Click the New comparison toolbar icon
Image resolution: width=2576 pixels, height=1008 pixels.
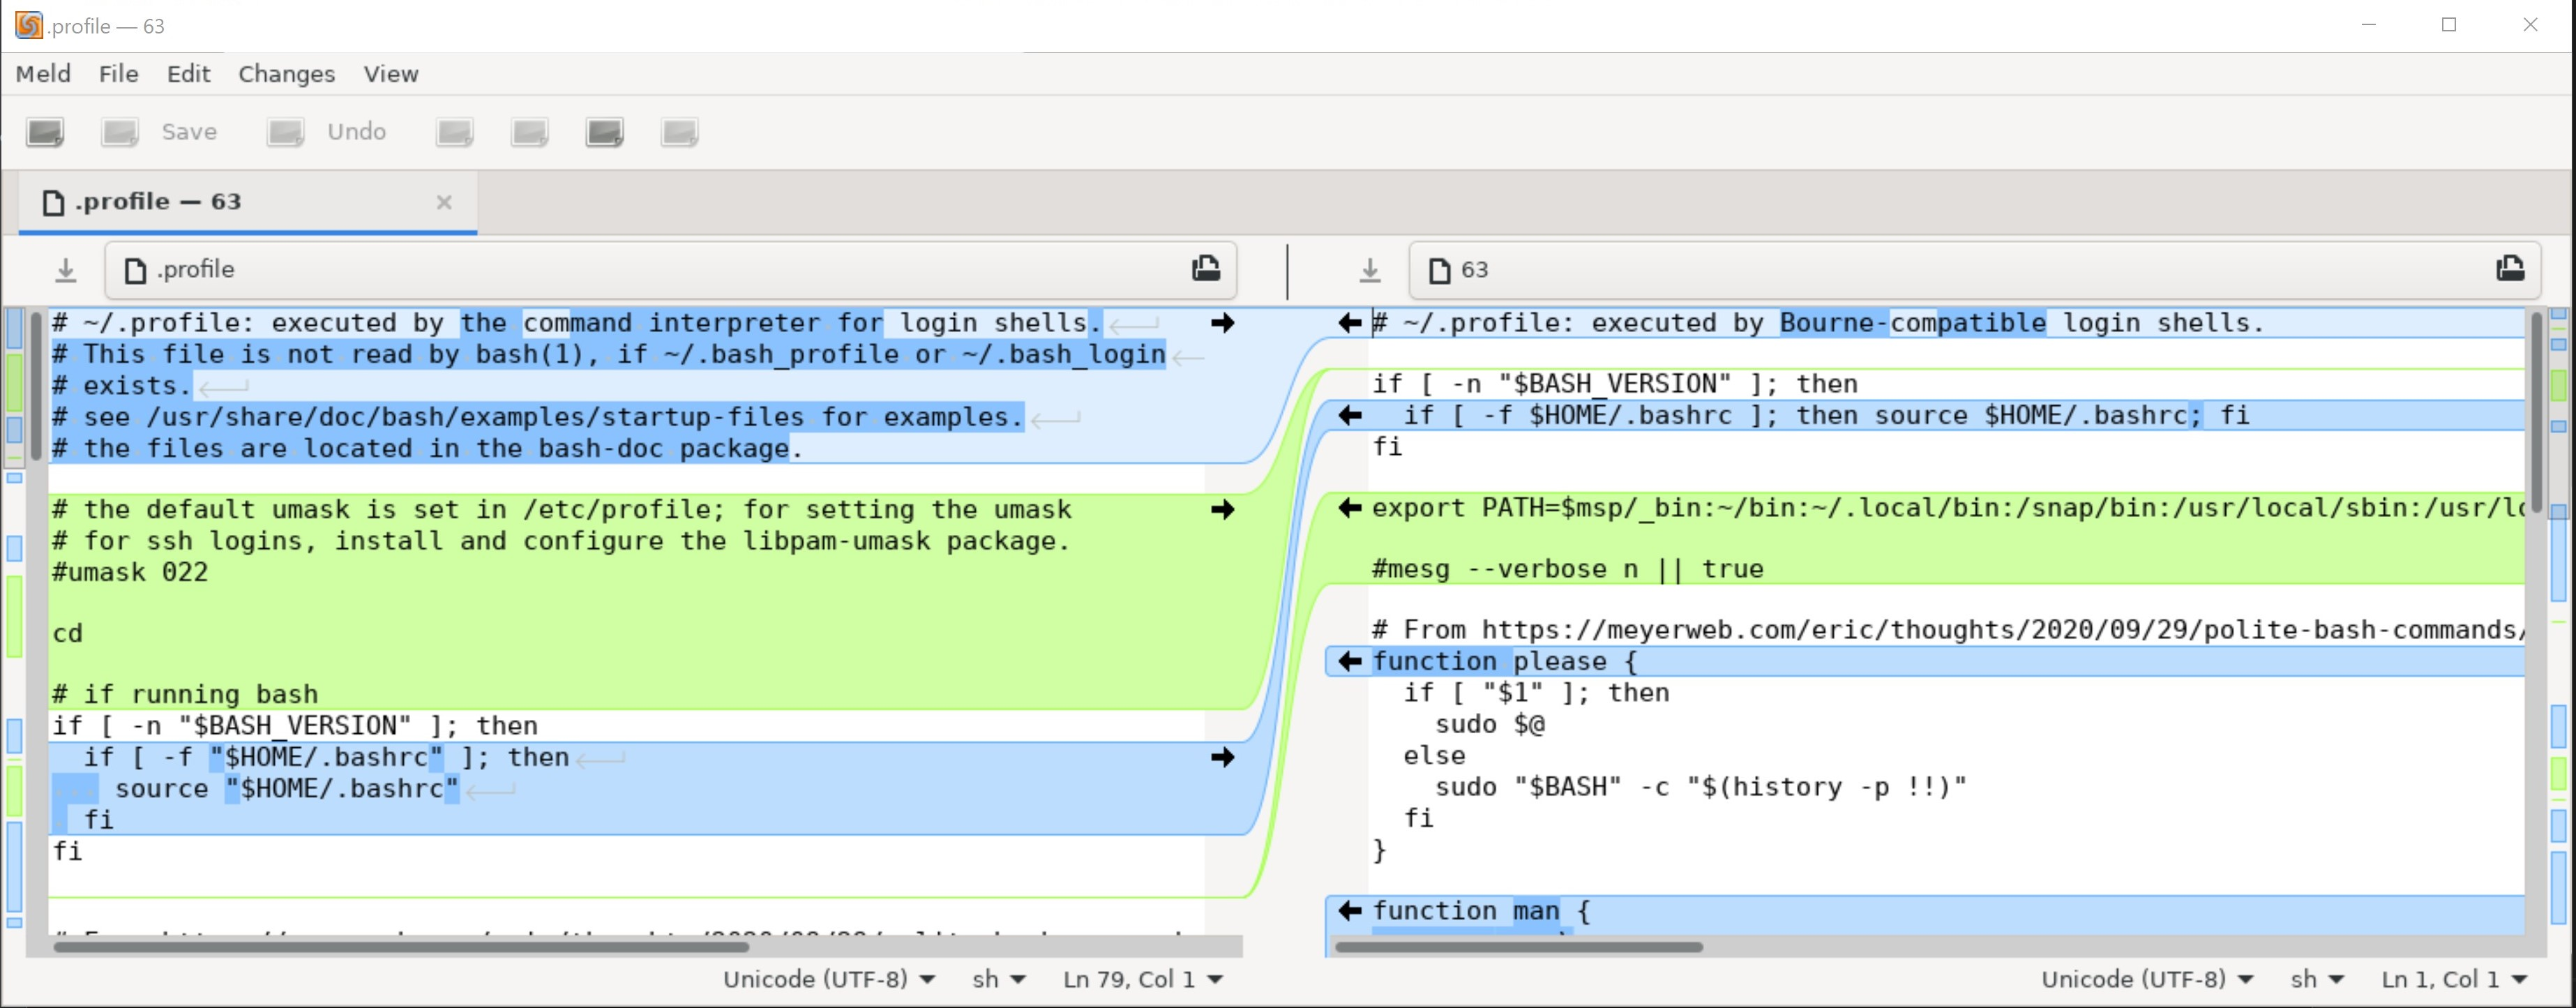click(x=45, y=132)
